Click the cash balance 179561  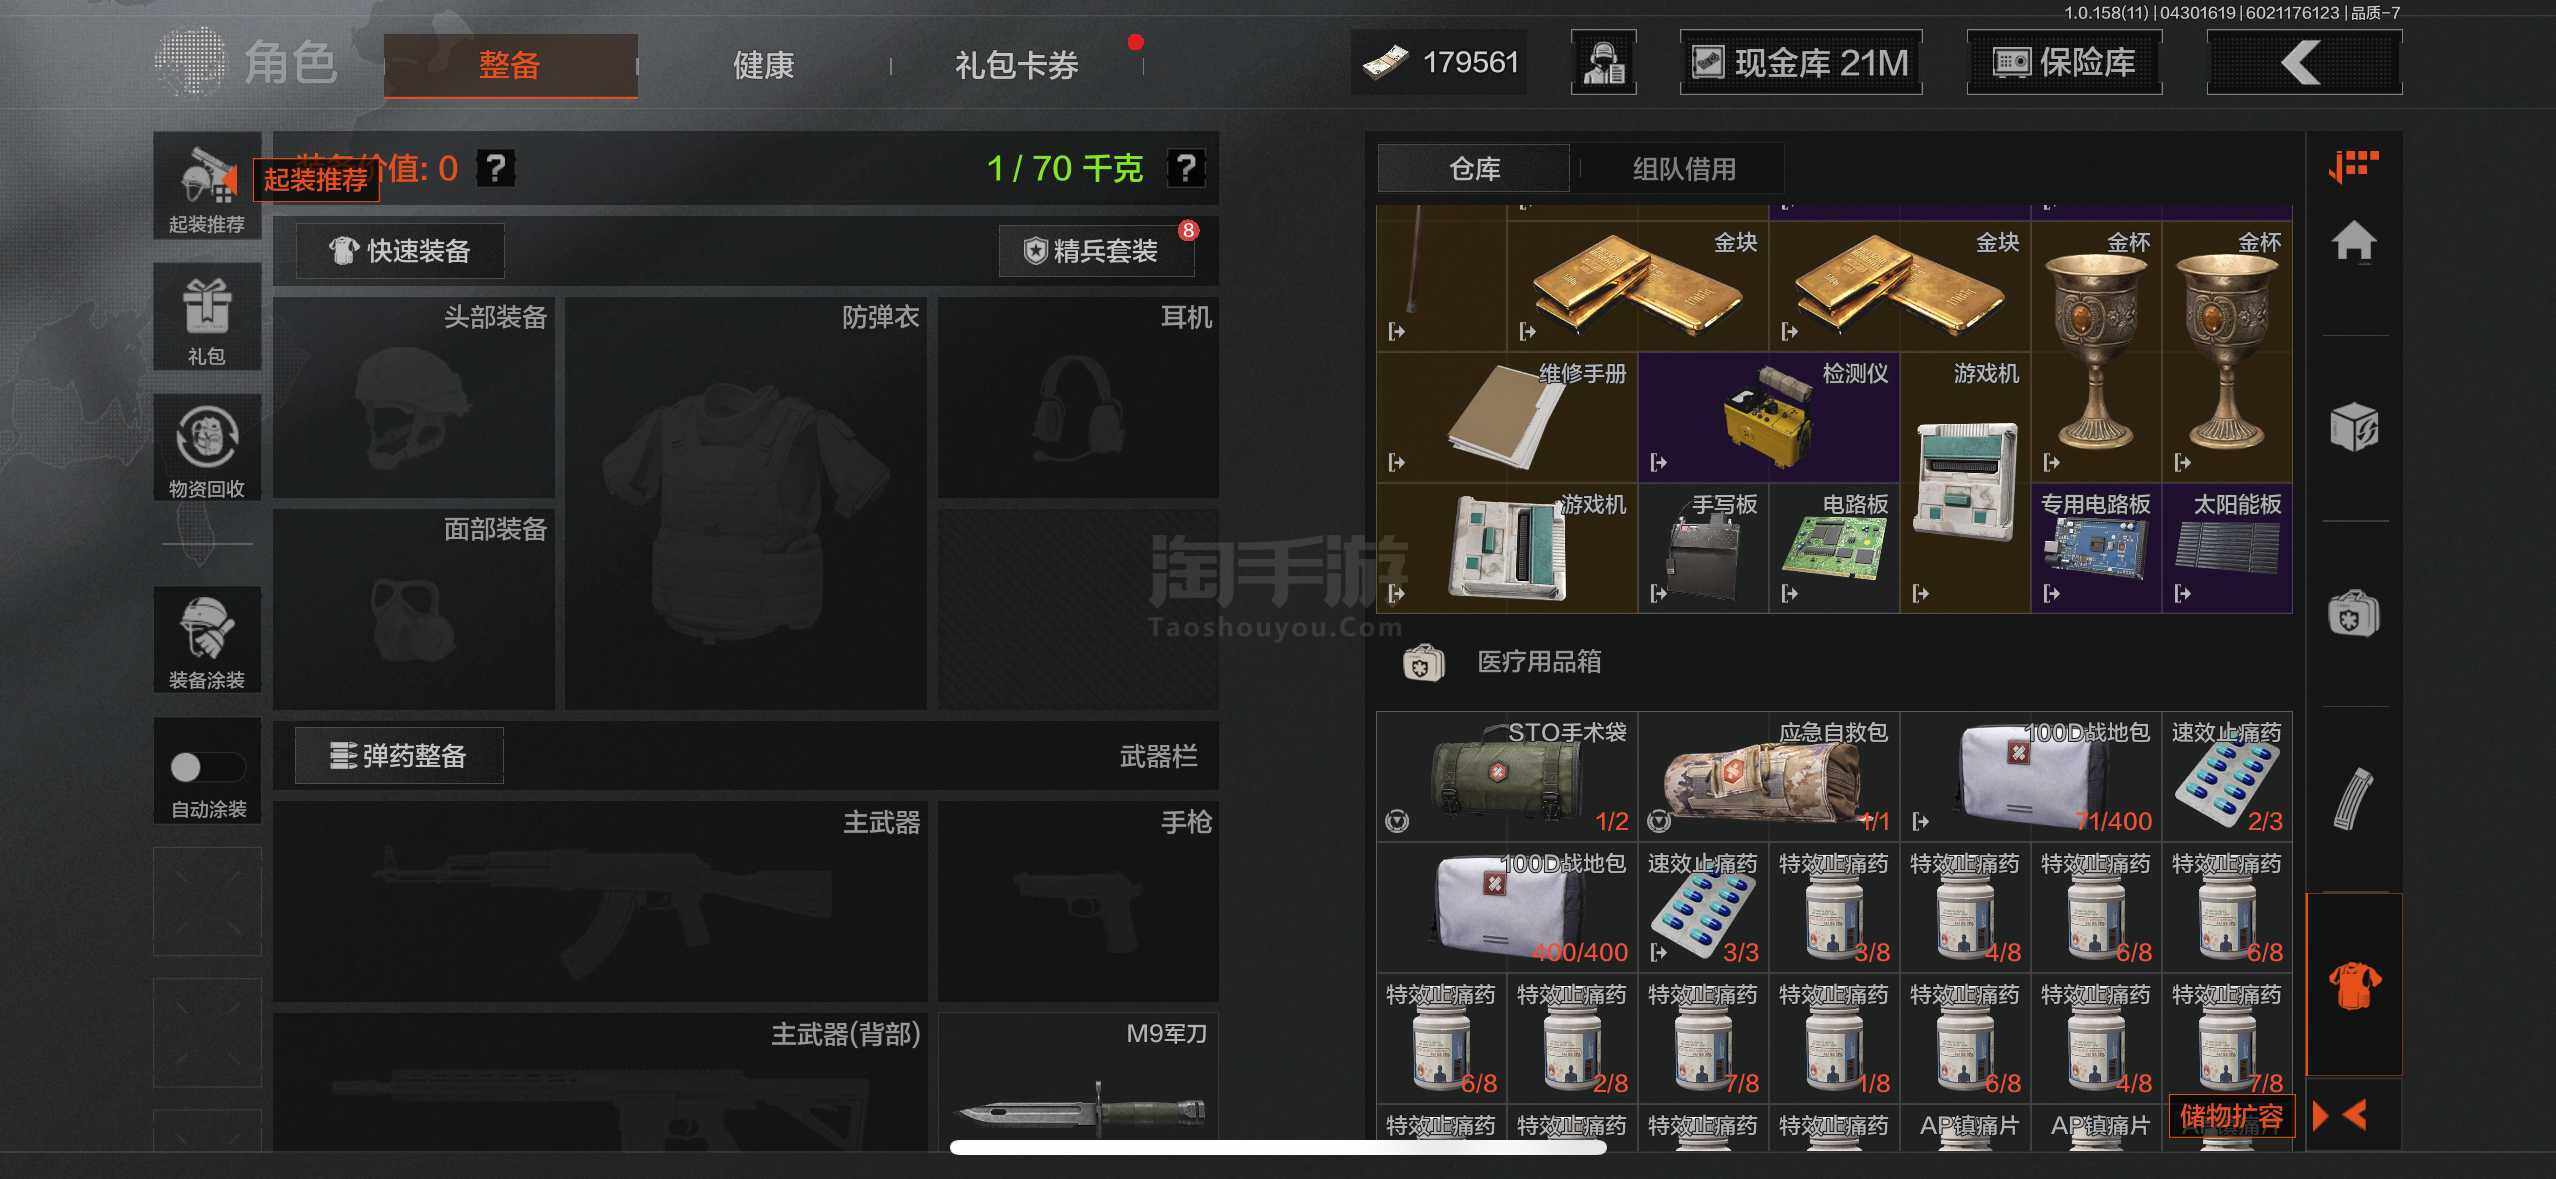pyautogui.click(x=1440, y=62)
